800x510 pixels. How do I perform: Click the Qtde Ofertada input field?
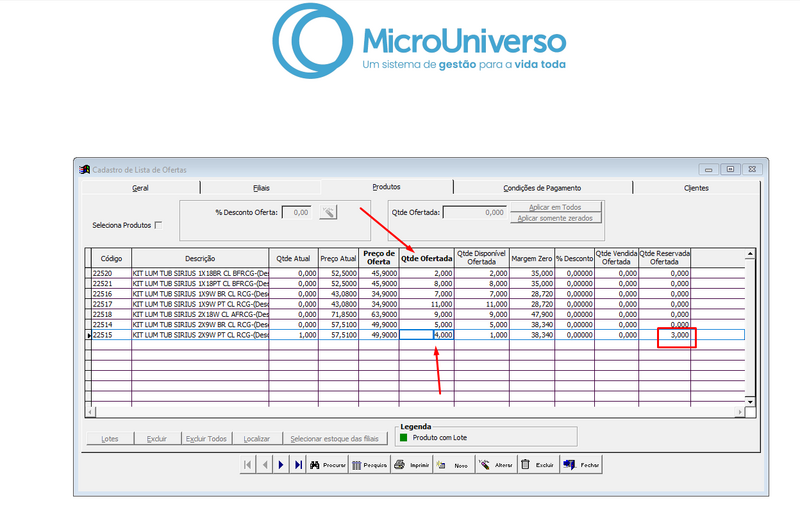(475, 212)
